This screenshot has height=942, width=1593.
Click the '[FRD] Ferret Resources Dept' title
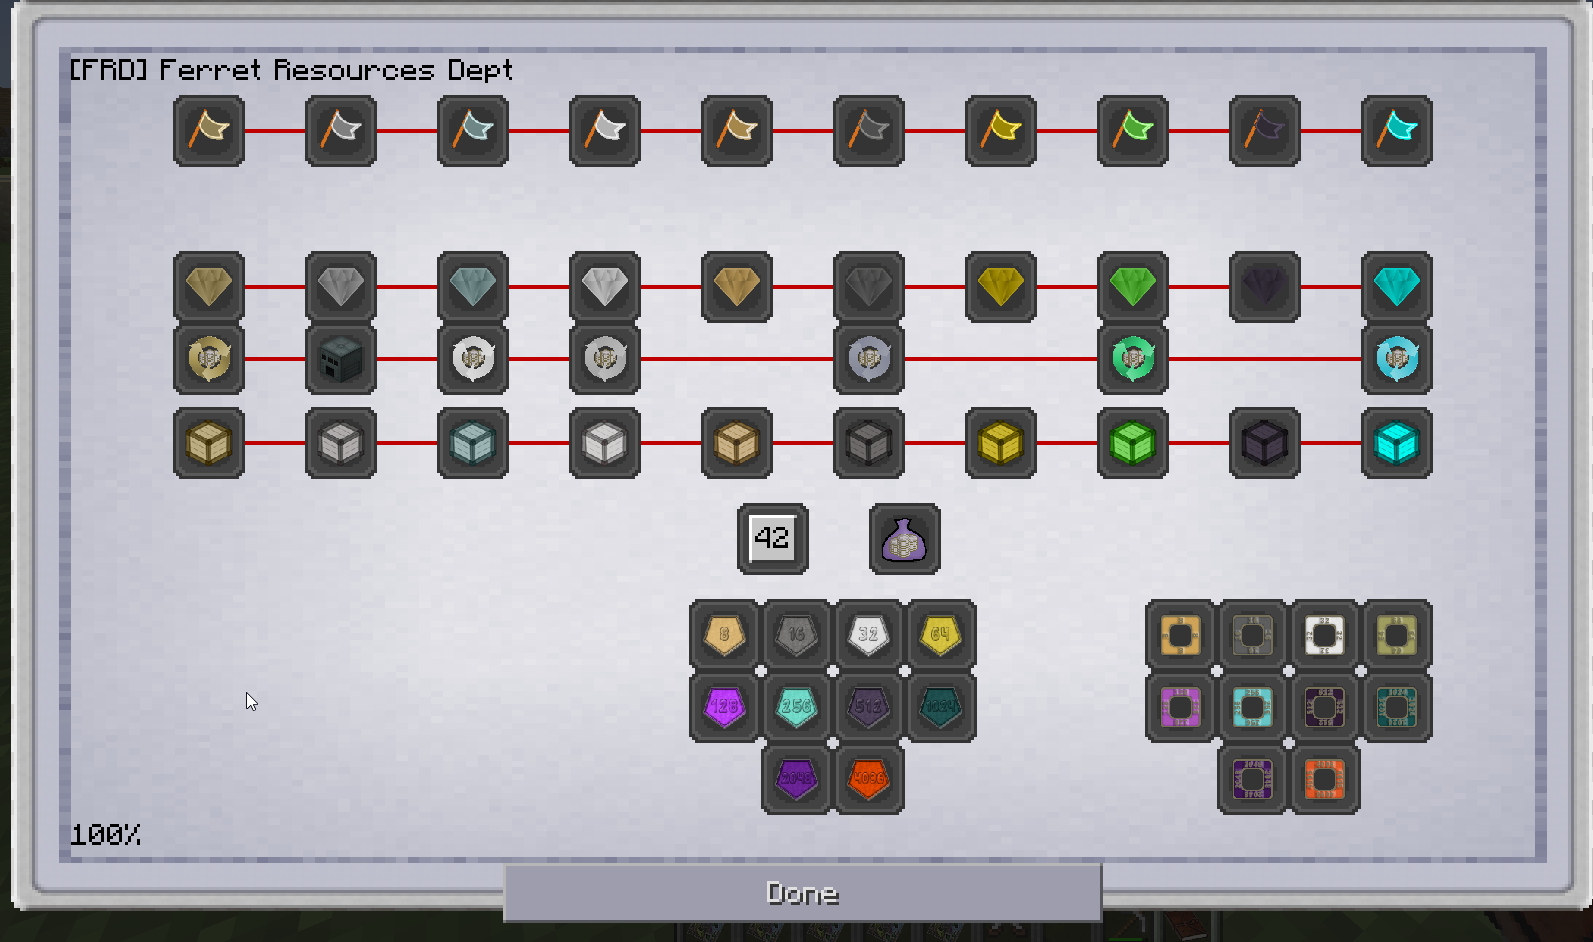(x=291, y=70)
